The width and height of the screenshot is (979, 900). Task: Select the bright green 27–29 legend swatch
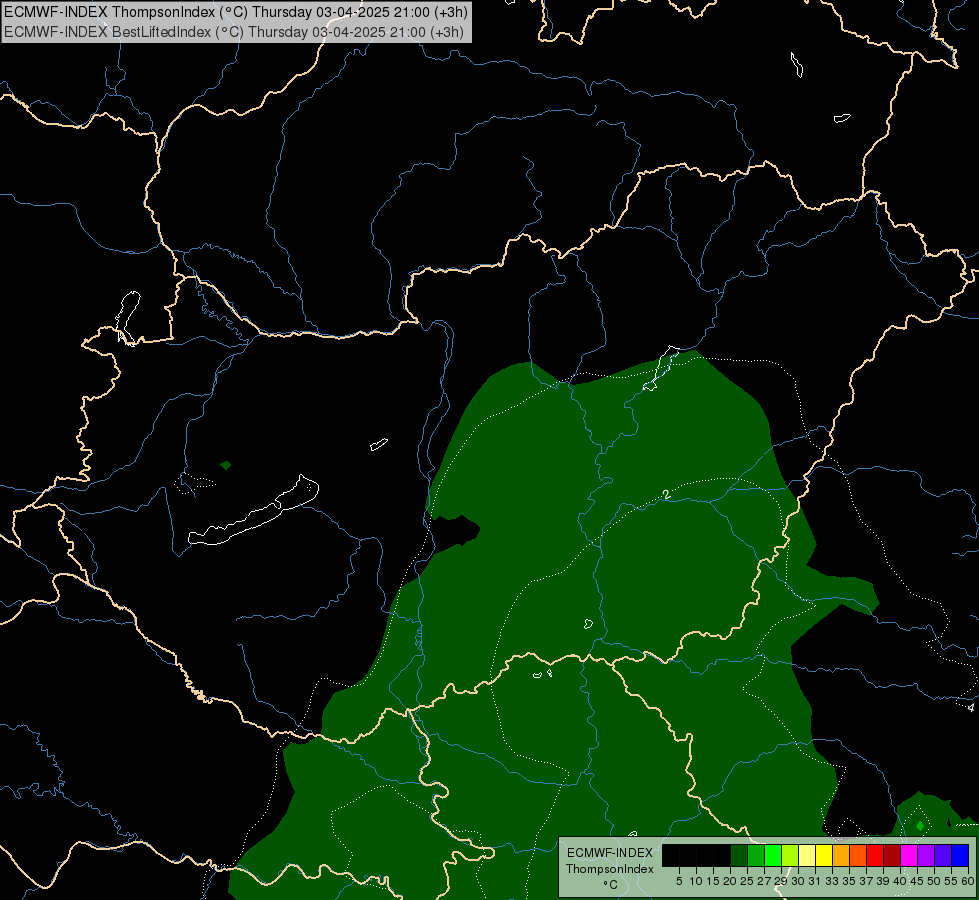tap(773, 855)
